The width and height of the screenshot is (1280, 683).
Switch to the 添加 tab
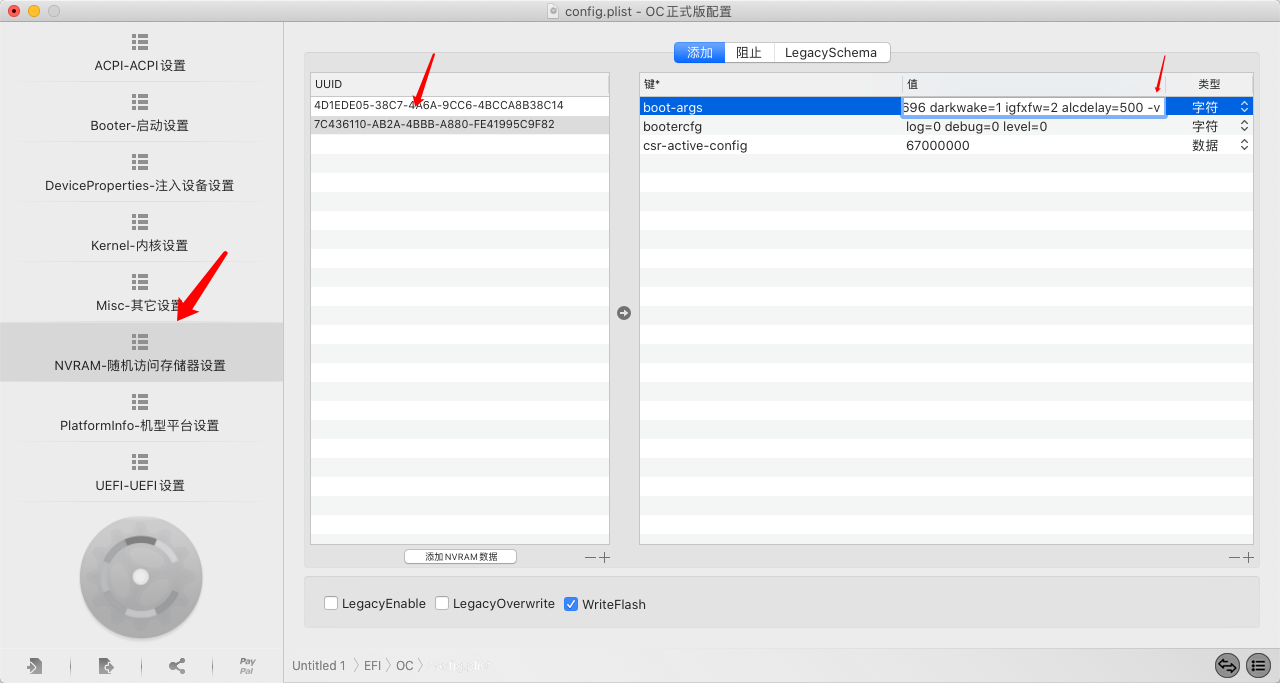pos(699,53)
